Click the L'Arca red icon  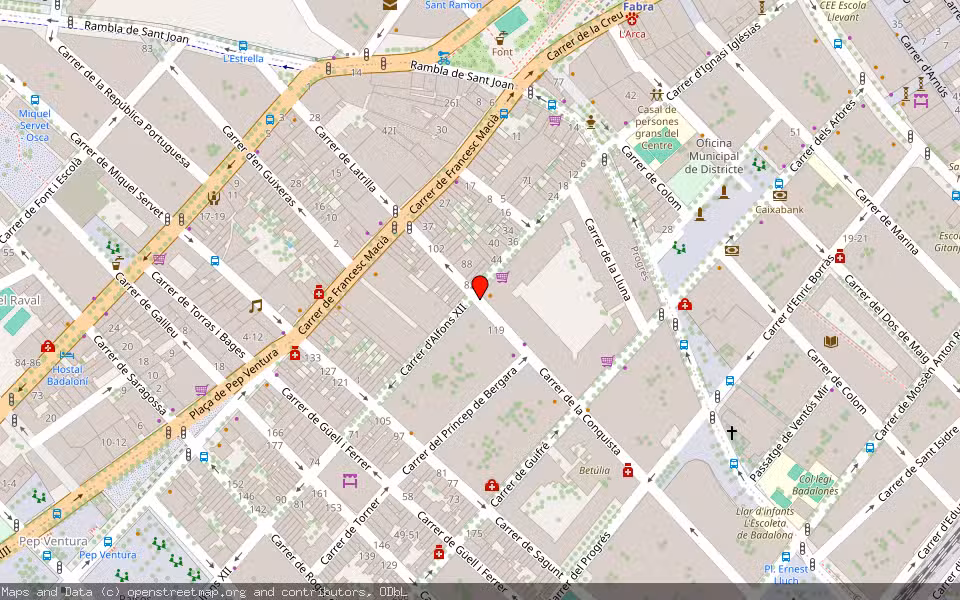click(631, 20)
